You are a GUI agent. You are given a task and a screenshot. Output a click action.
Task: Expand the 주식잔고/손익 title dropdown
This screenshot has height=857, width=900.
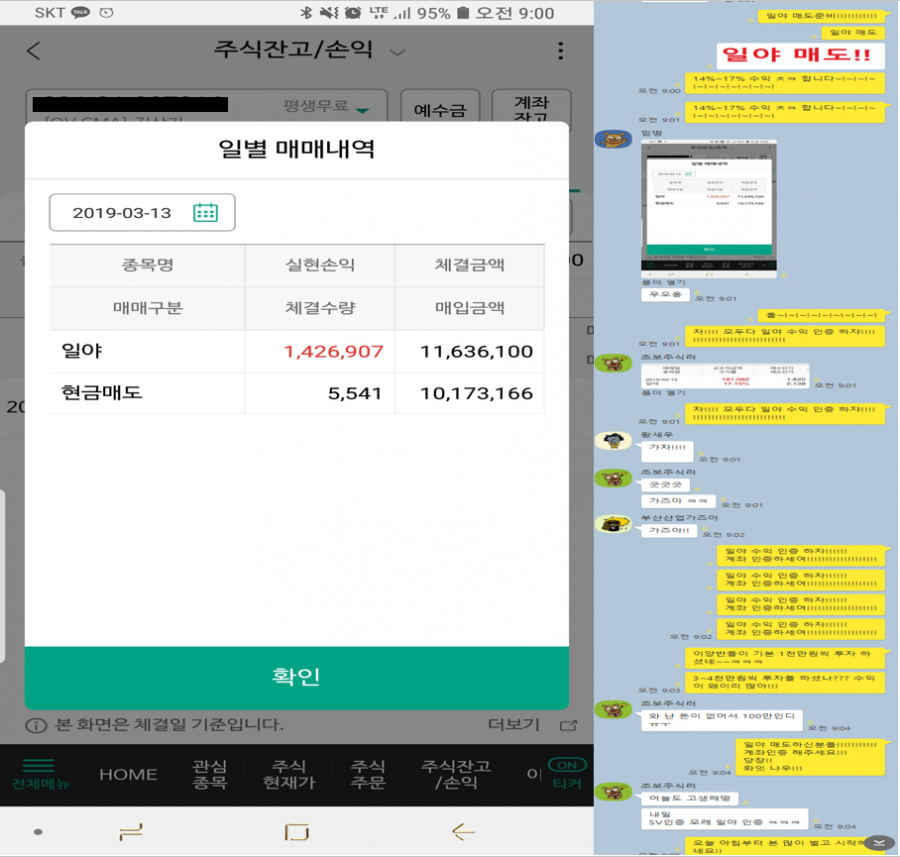[398, 52]
